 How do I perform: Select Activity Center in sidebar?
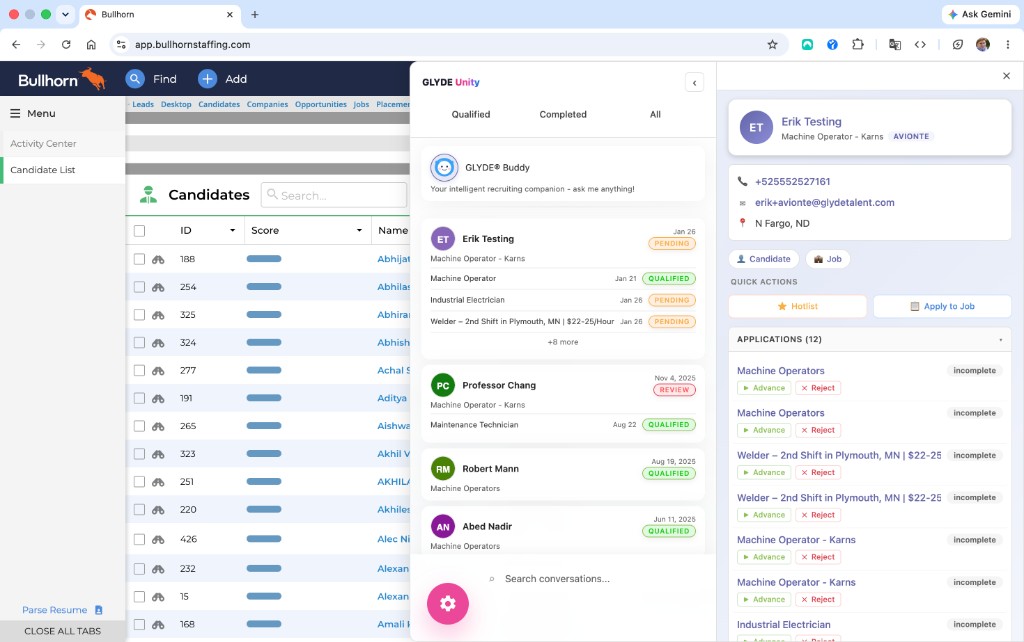63,144
